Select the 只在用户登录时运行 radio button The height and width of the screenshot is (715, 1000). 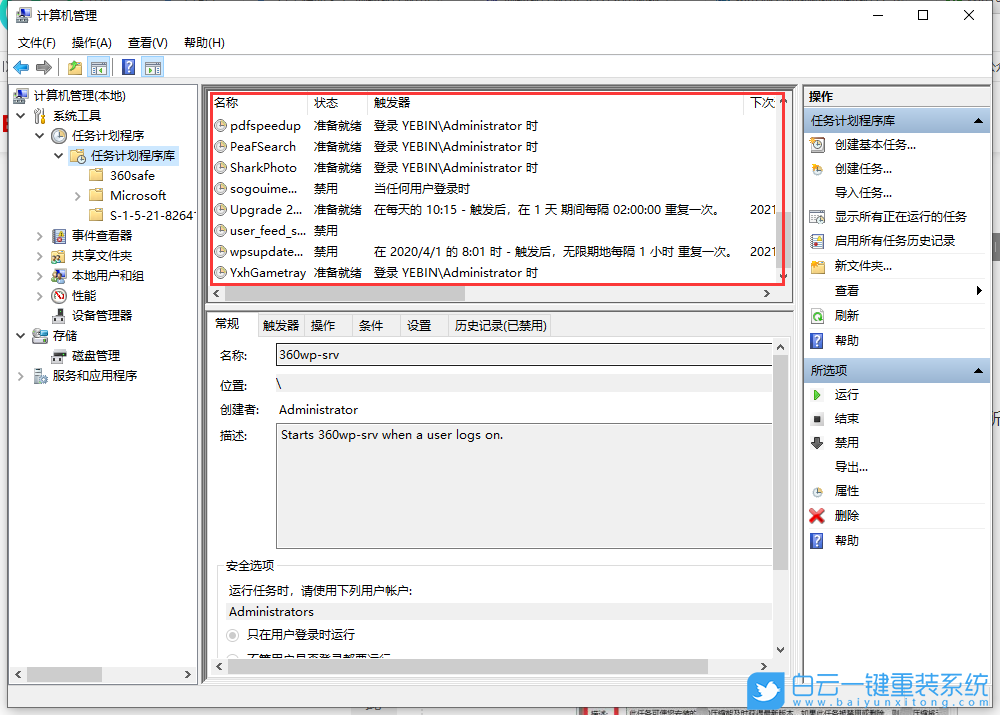(230, 634)
